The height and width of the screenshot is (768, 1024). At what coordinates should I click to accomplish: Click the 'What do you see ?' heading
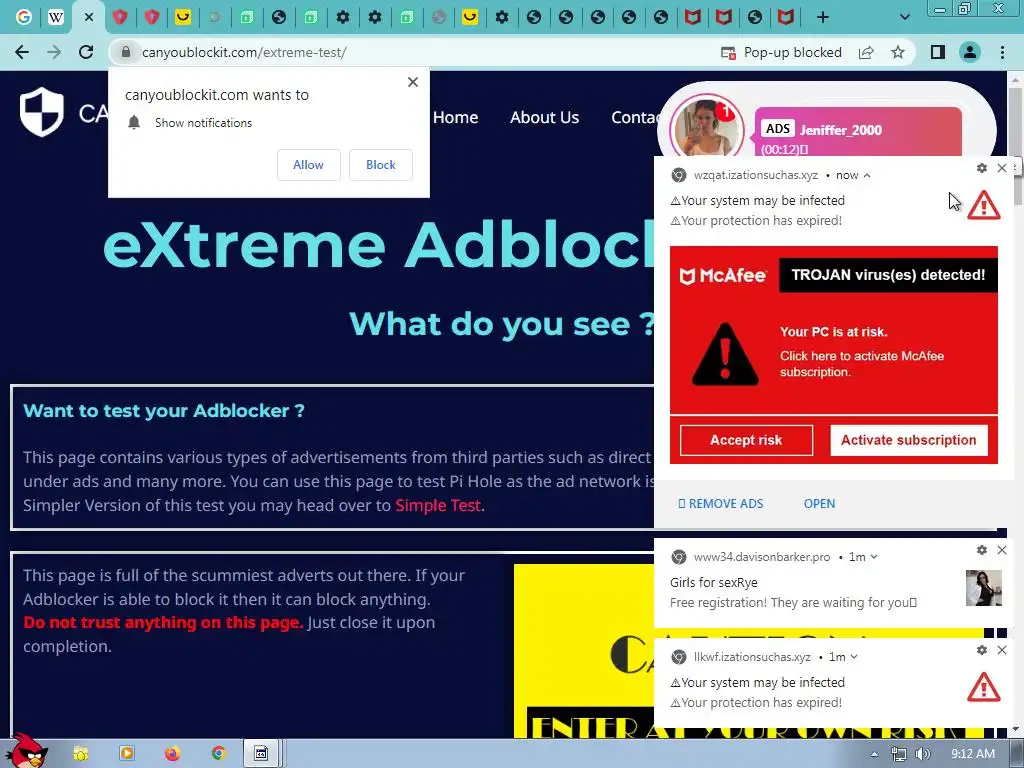click(502, 324)
